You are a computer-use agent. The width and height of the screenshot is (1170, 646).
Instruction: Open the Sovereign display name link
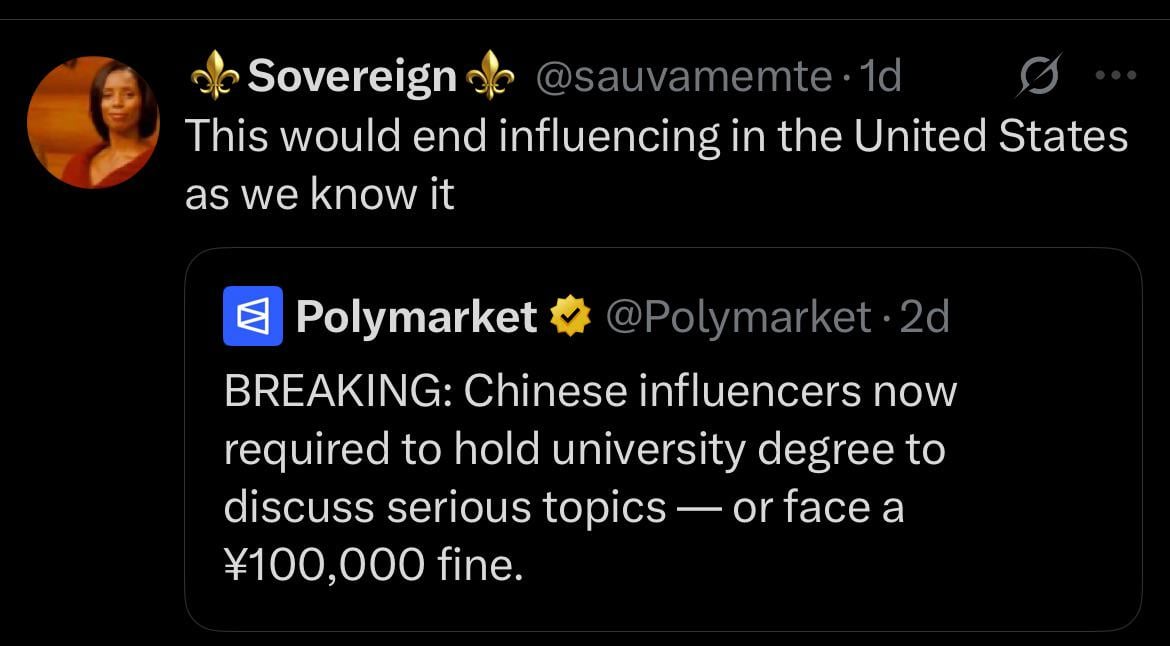click(x=352, y=76)
